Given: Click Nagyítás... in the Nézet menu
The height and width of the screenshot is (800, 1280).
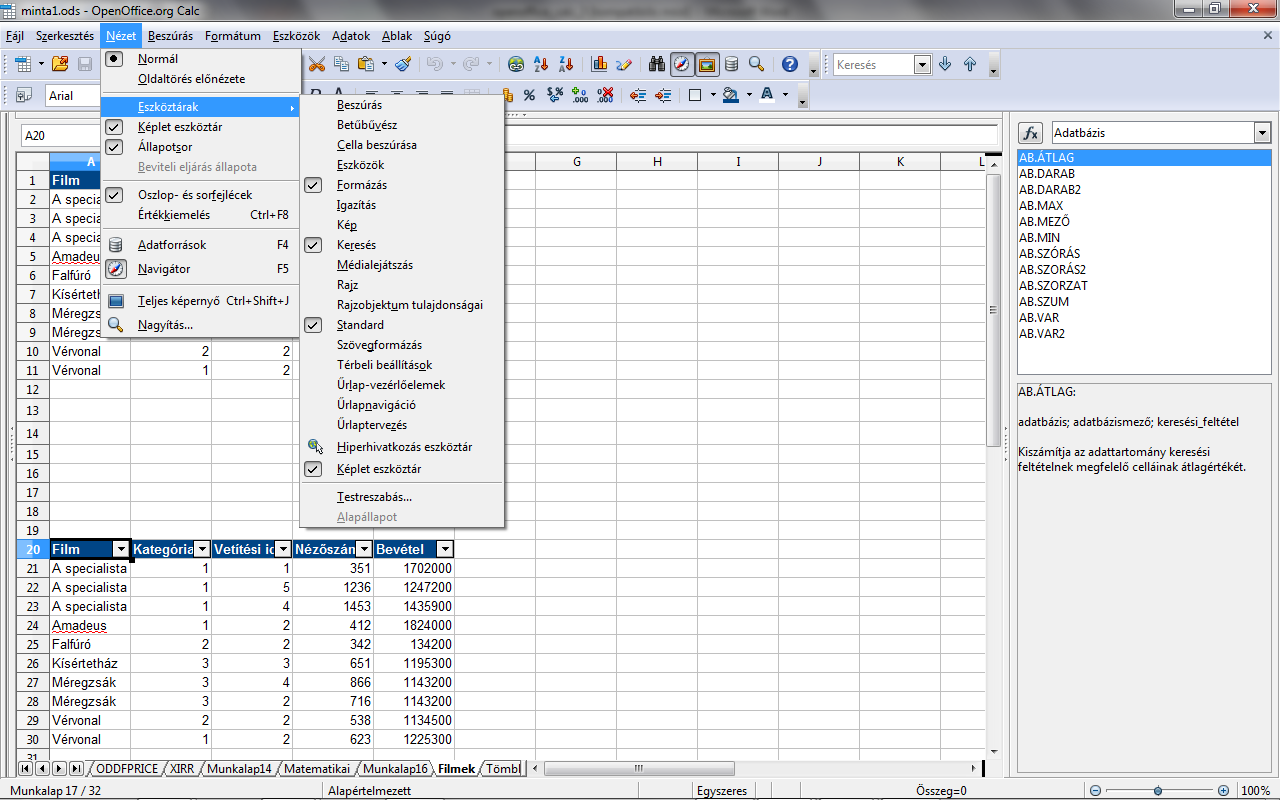Looking at the screenshot, I should (200, 325).
